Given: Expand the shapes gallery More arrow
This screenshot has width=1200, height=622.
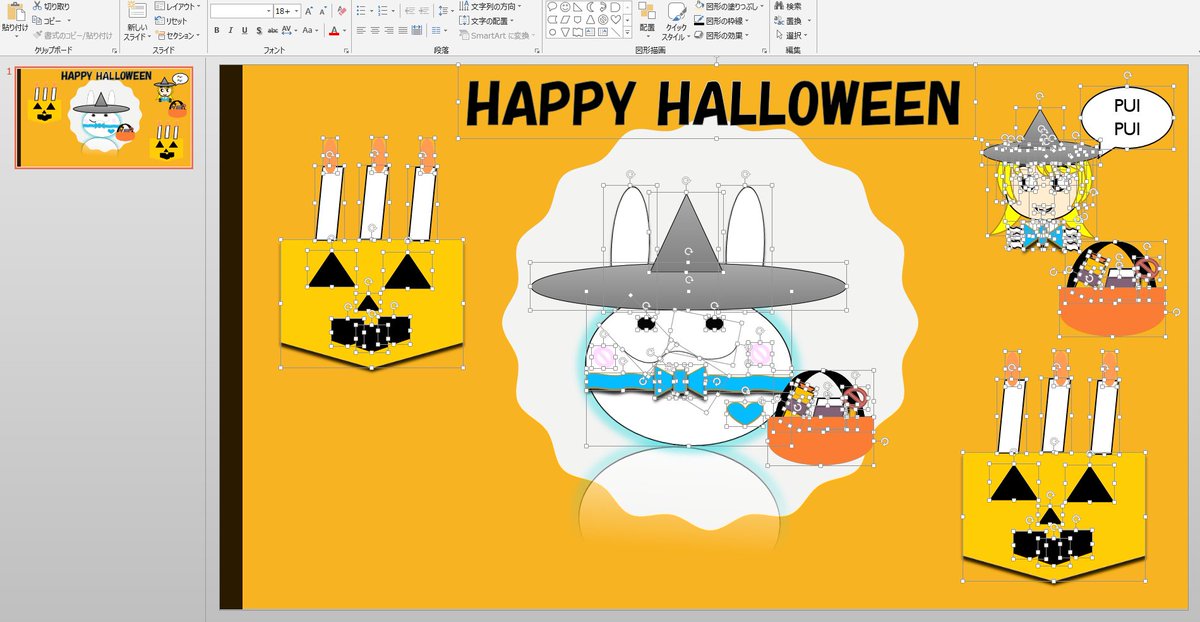Looking at the screenshot, I should pos(627,32).
